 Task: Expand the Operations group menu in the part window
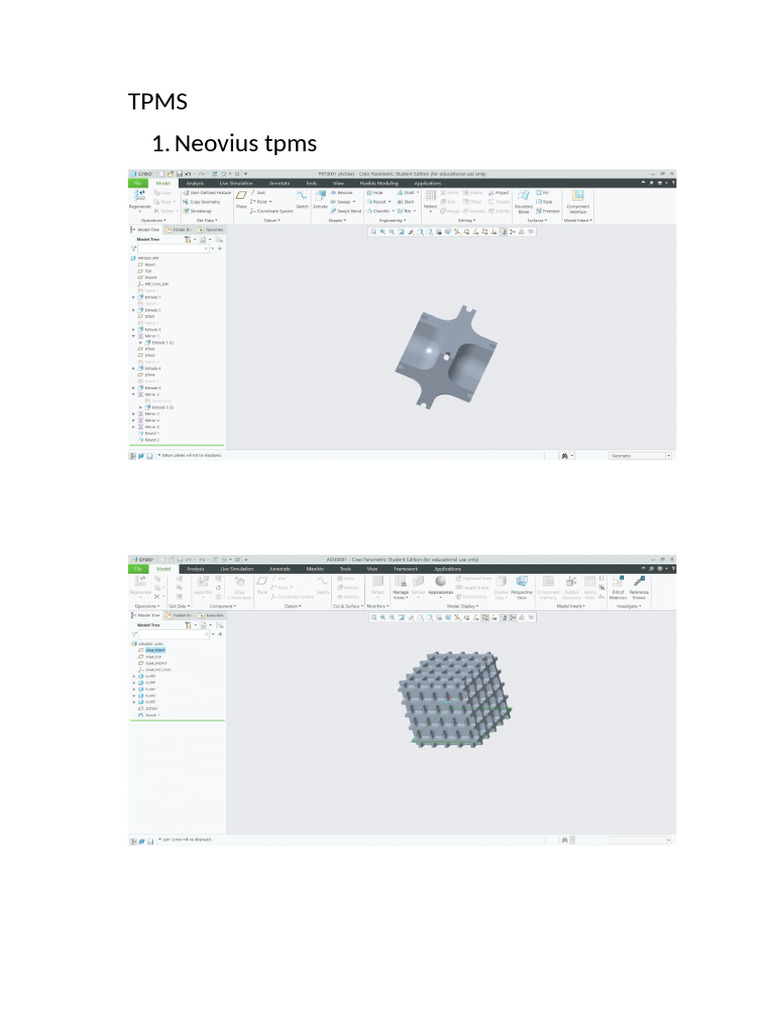pos(153,221)
